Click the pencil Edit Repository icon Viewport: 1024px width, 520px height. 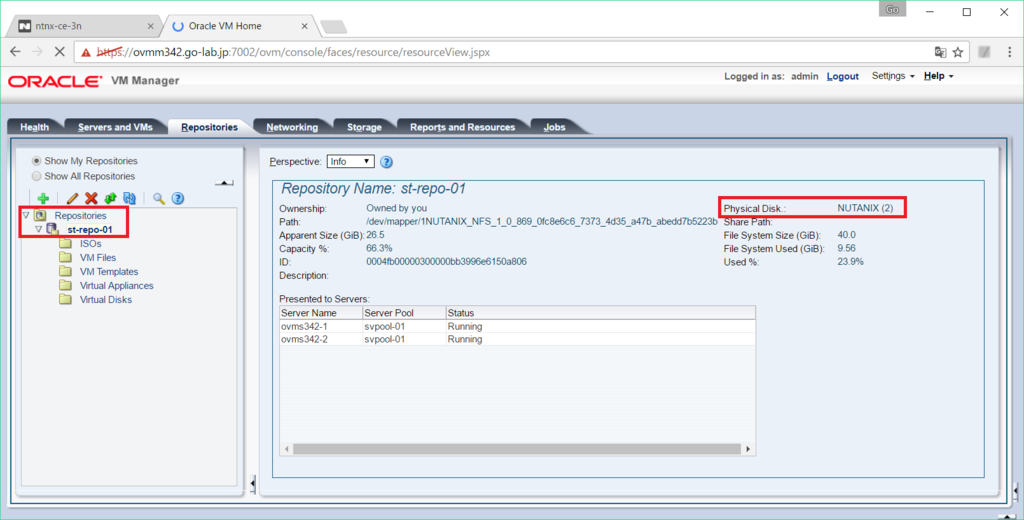[x=72, y=199]
